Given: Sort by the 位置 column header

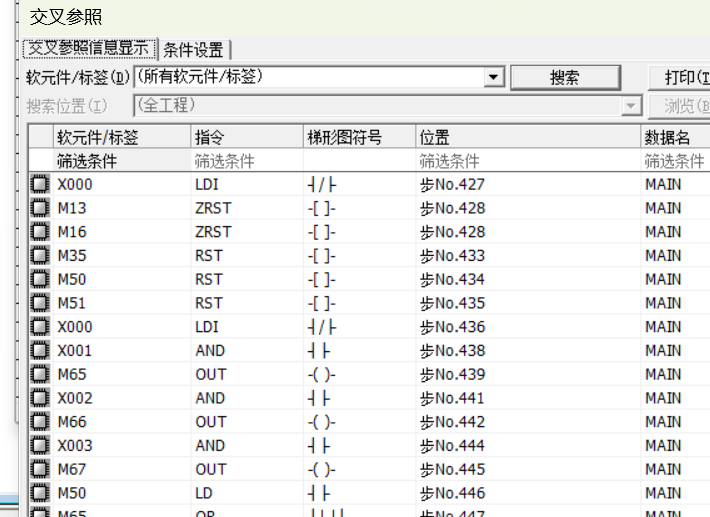Looking at the screenshot, I should [x=527, y=138].
